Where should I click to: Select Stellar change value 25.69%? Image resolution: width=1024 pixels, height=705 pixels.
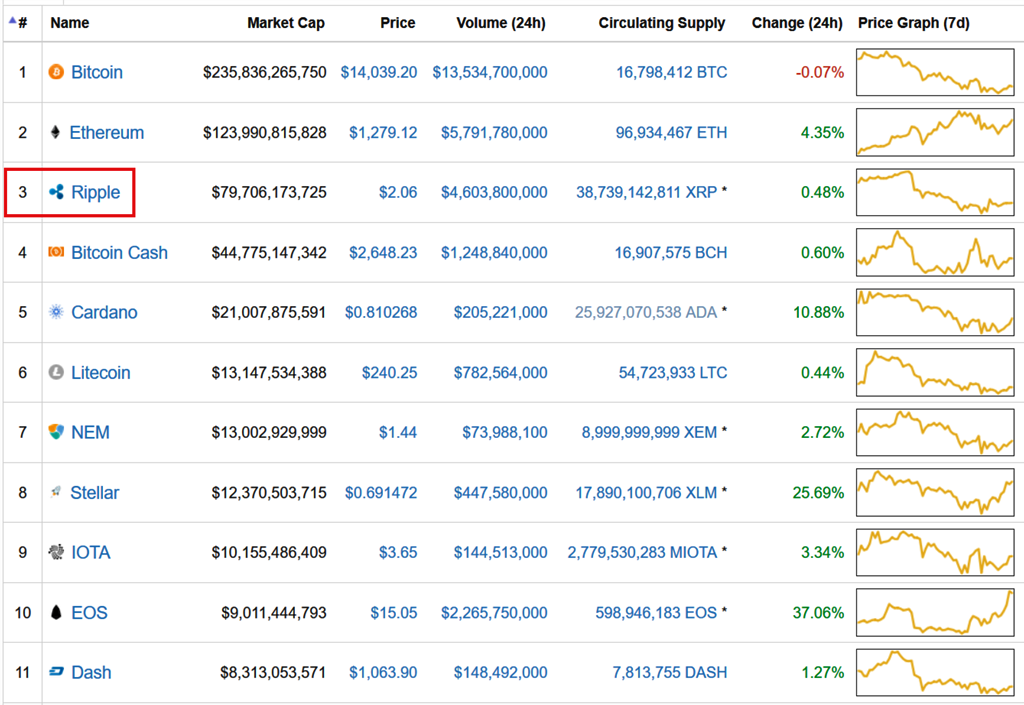818,493
